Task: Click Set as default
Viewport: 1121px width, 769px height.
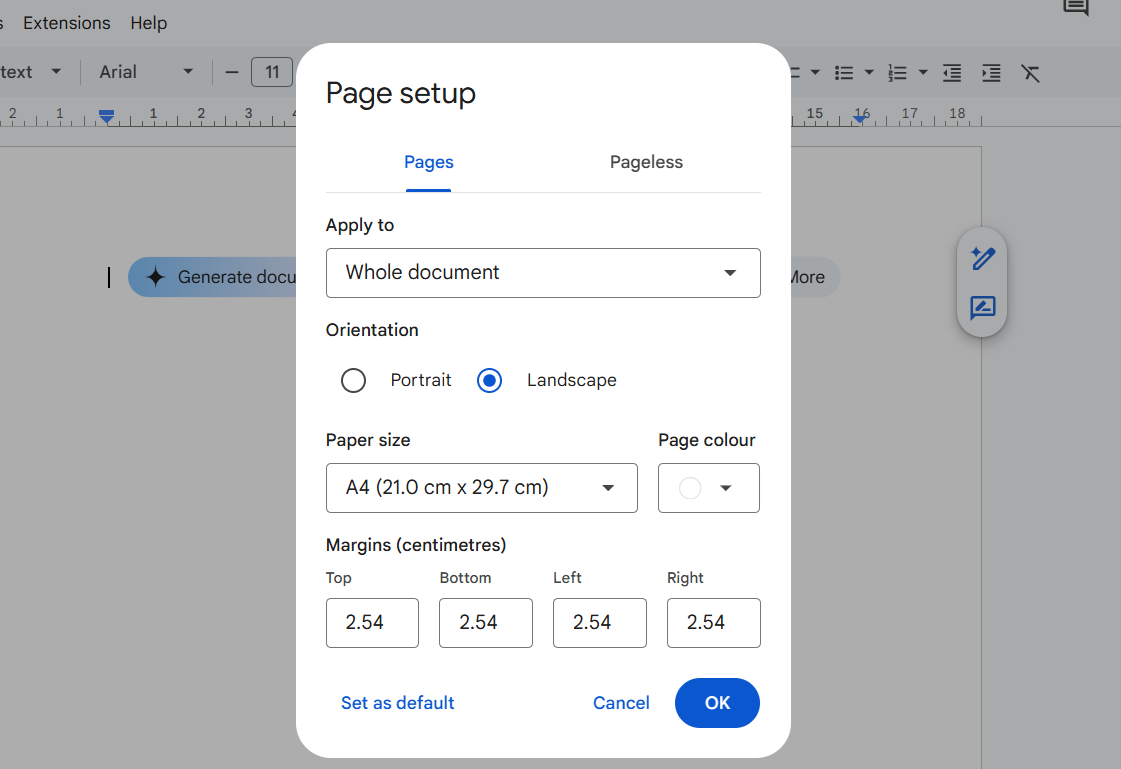Action: click(397, 703)
